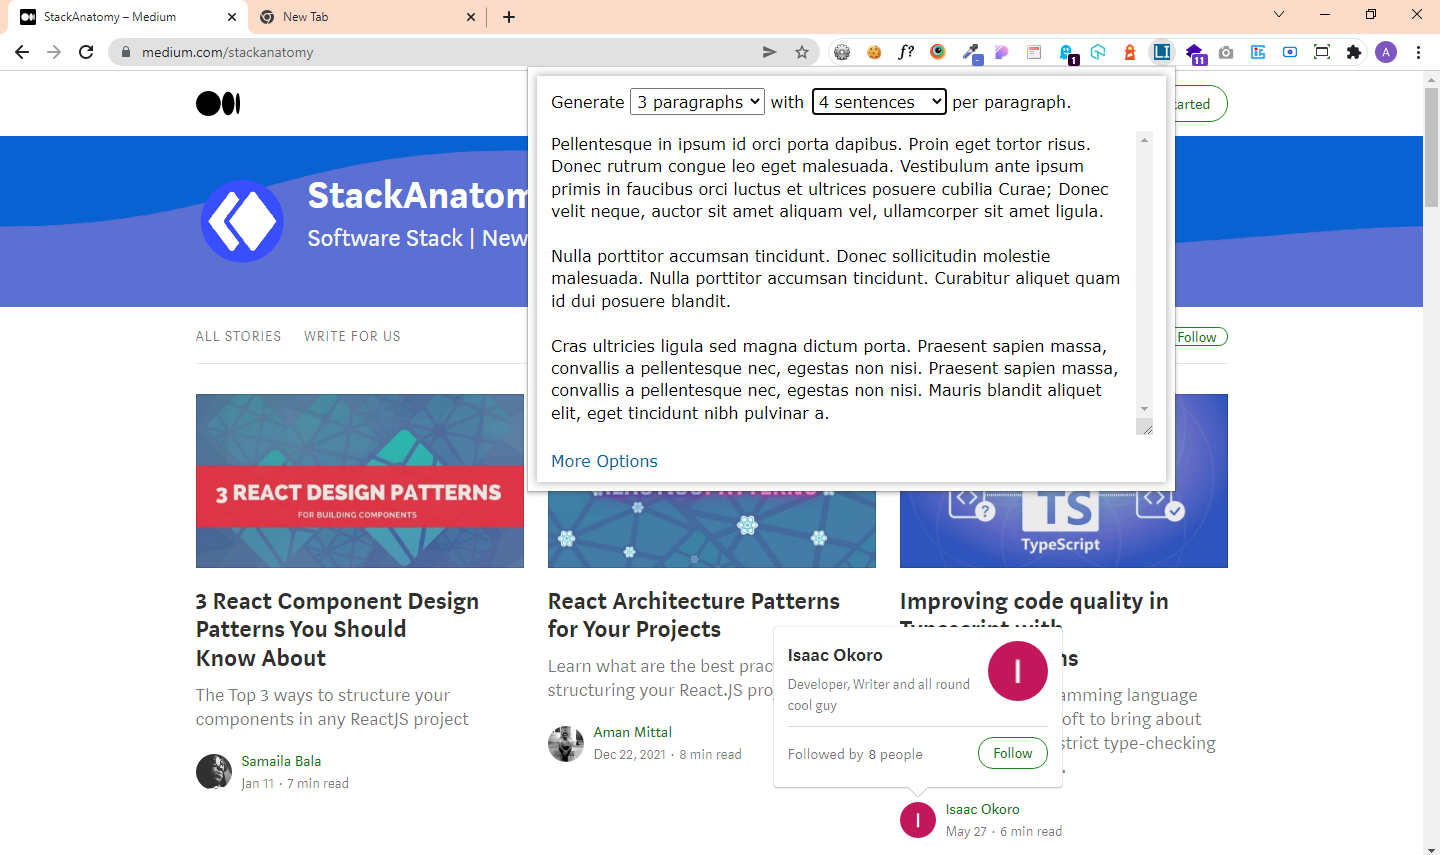
Task: Reload the current page
Action: [86, 52]
